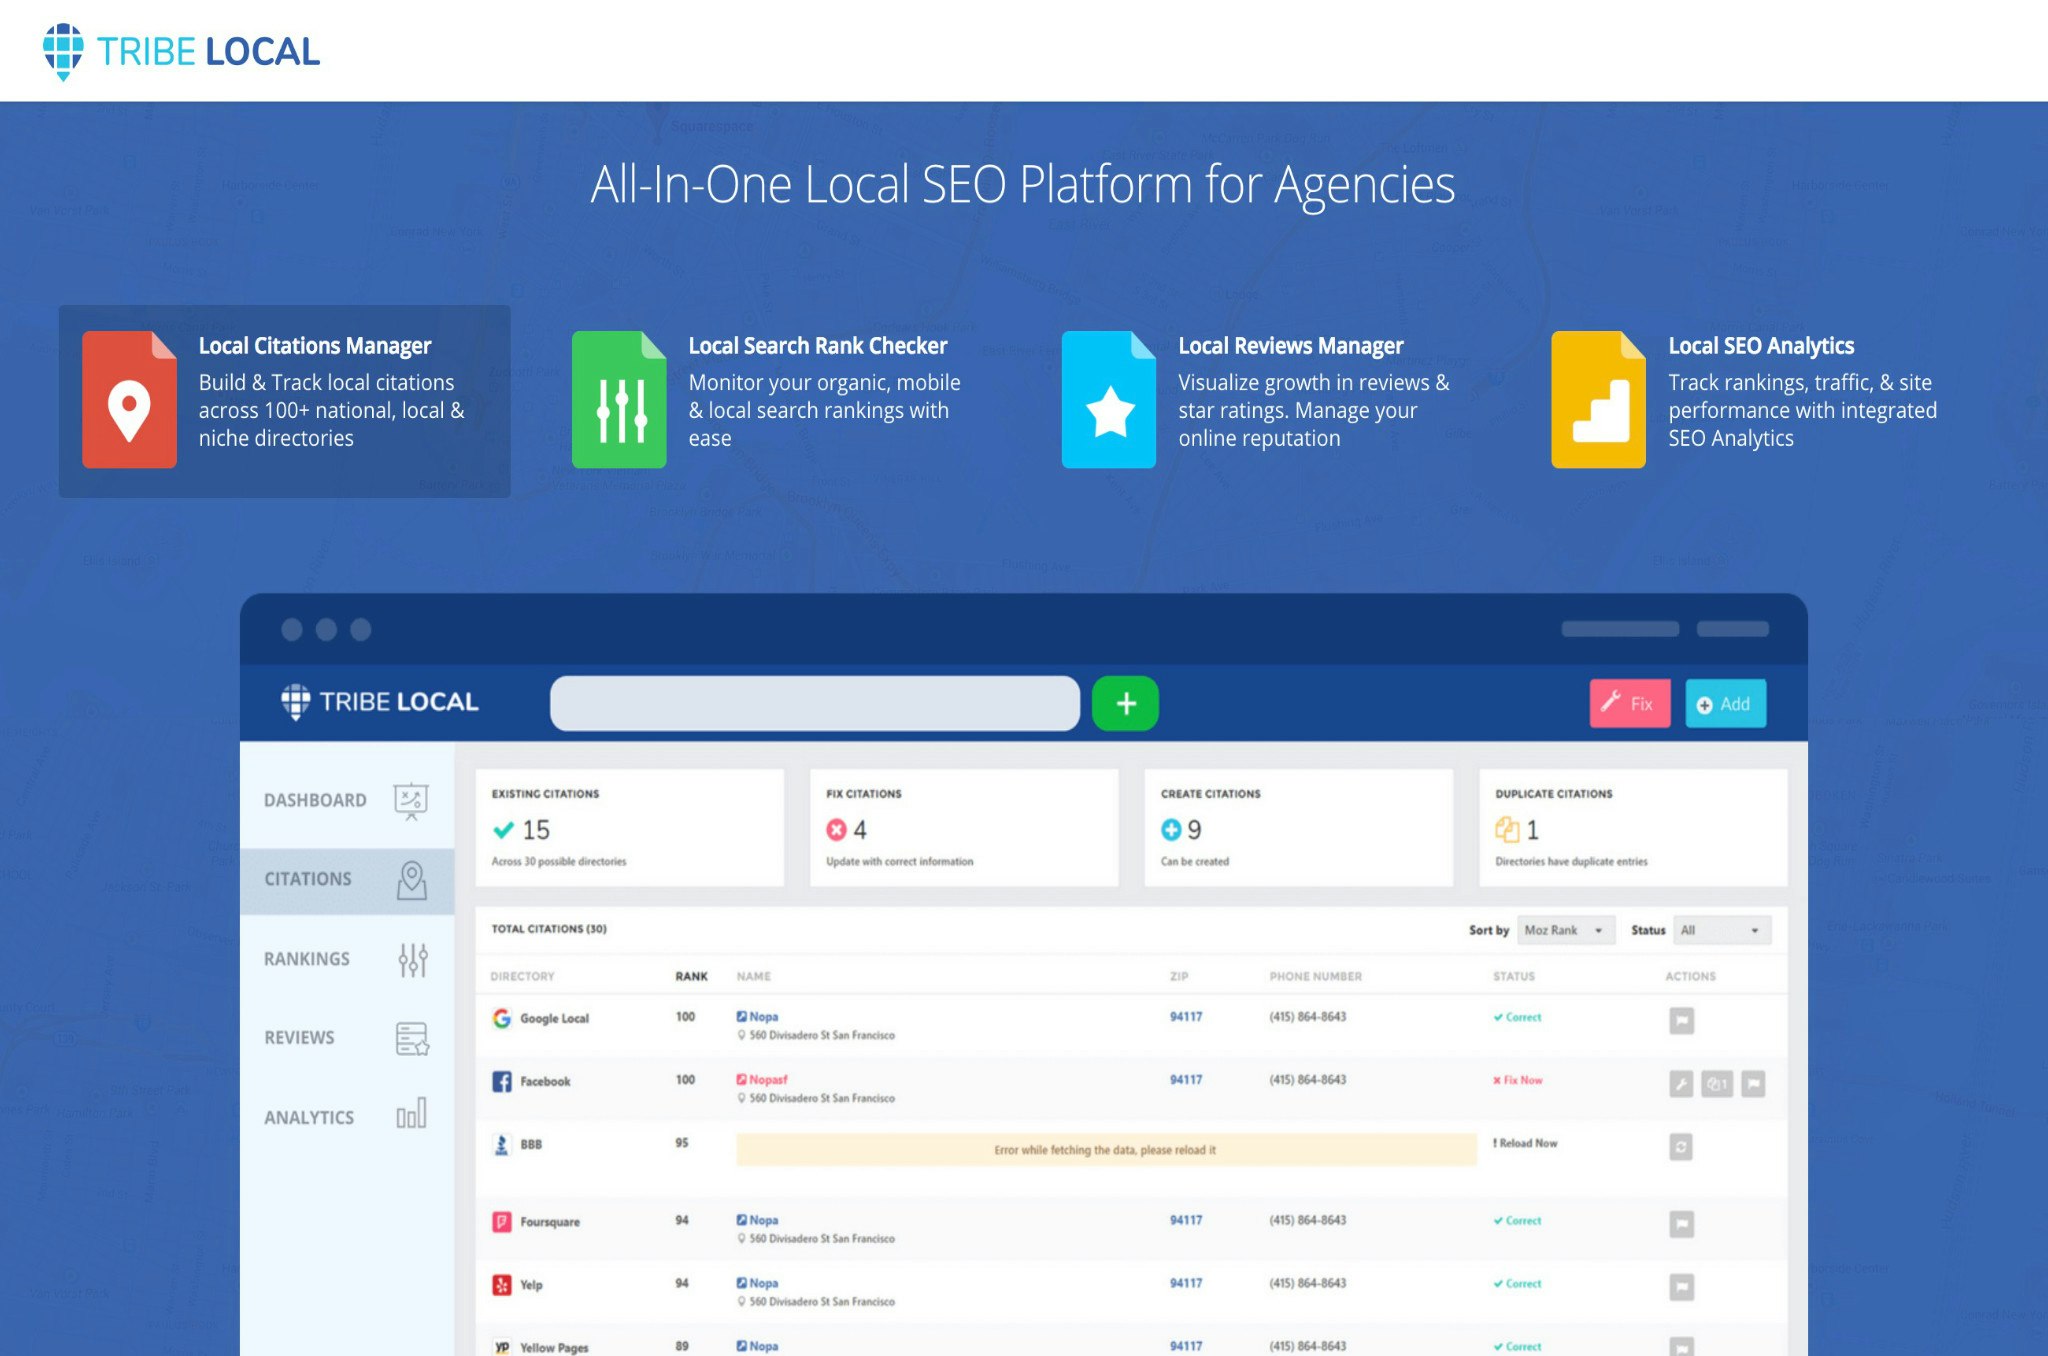Click the yellow Local SEO Analytics icon

[x=1598, y=399]
